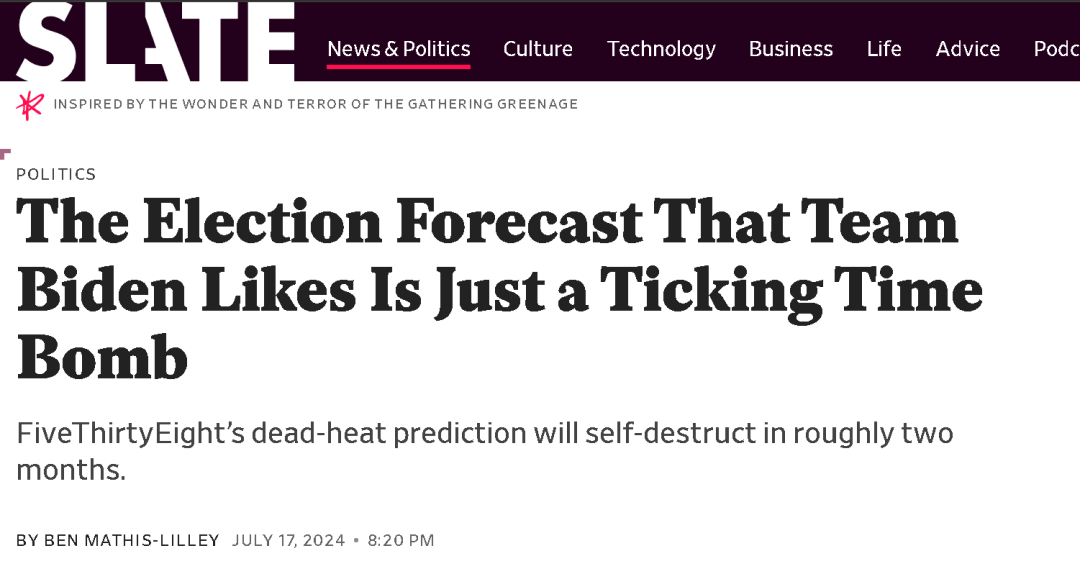Navigate to the Advice section
1080x574 pixels.
pyautogui.click(x=968, y=49)
